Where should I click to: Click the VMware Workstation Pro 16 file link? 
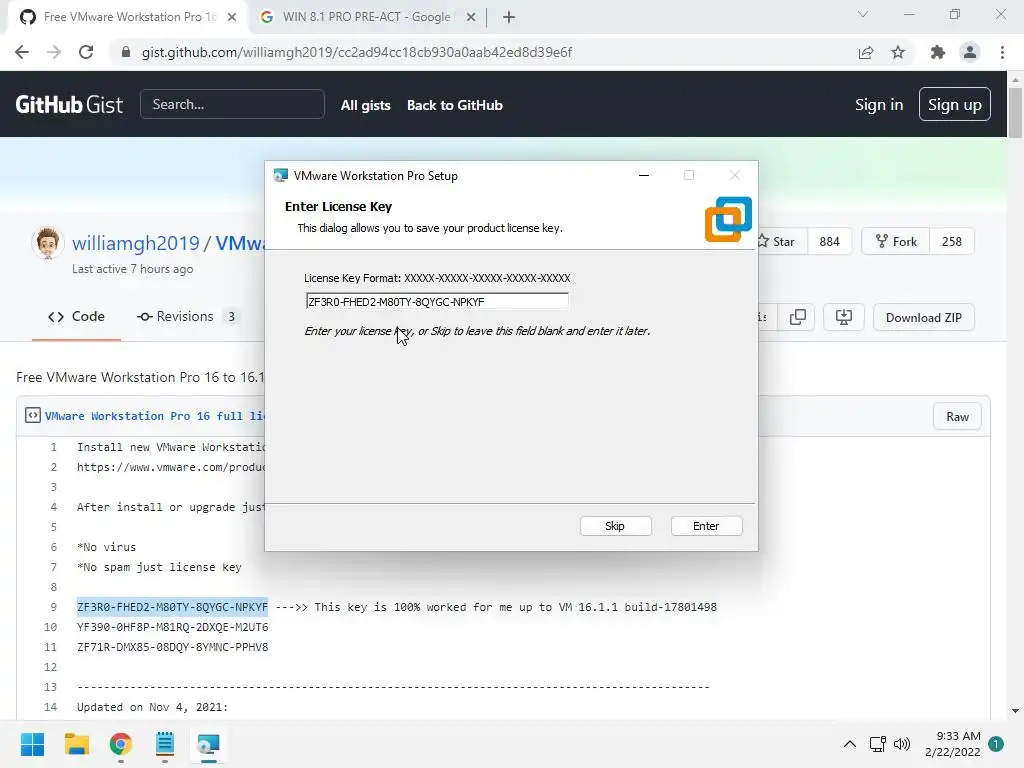(x=155, y=416)
